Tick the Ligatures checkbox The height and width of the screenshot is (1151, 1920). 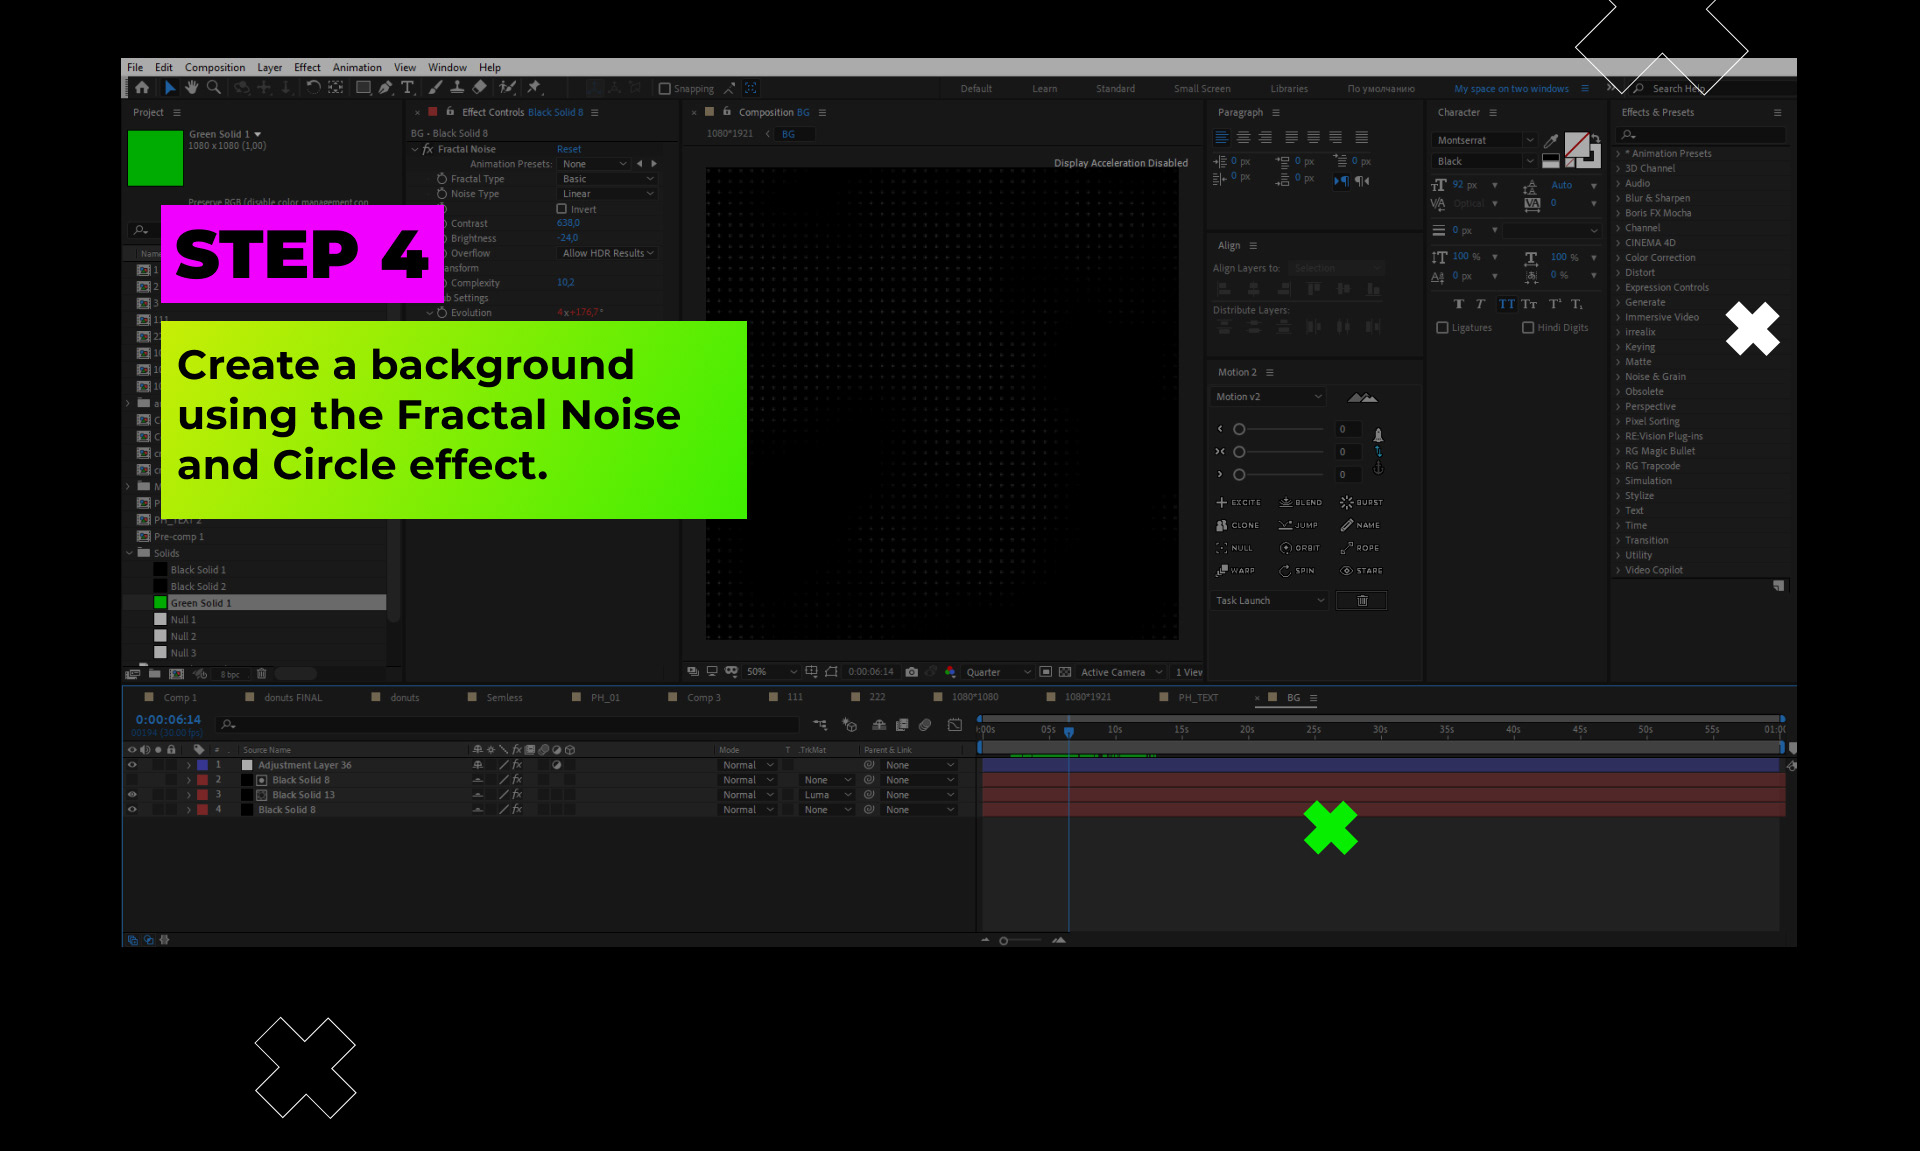tap(1442, 328)
